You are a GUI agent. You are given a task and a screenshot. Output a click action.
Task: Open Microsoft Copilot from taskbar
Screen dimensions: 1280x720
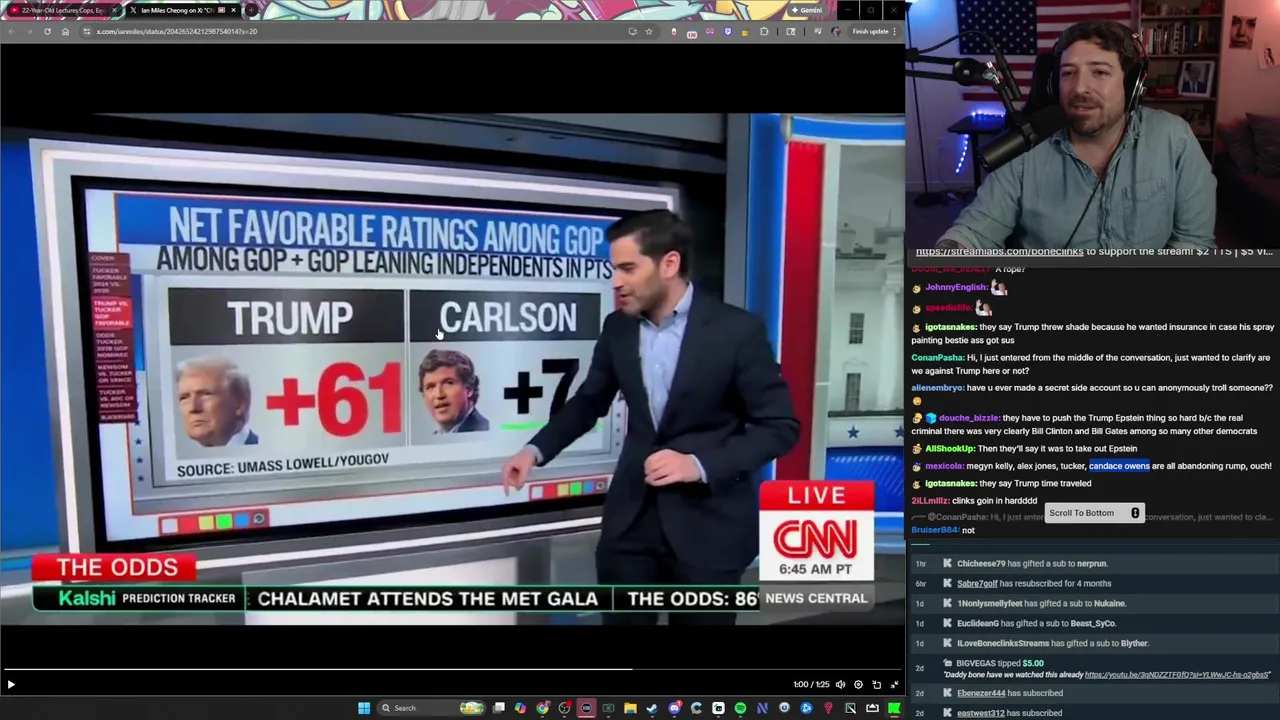[520, 708]
